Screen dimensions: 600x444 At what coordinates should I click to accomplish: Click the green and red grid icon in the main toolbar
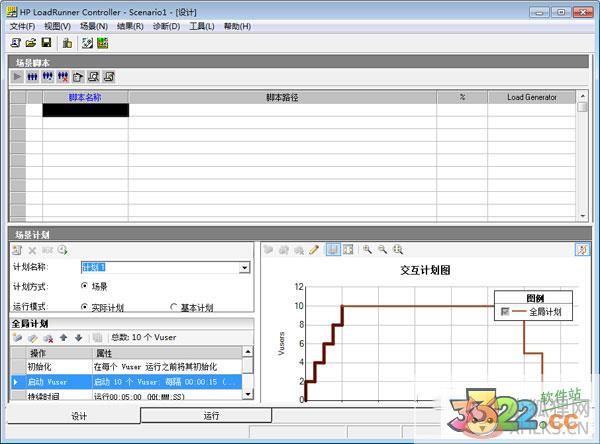103,43
